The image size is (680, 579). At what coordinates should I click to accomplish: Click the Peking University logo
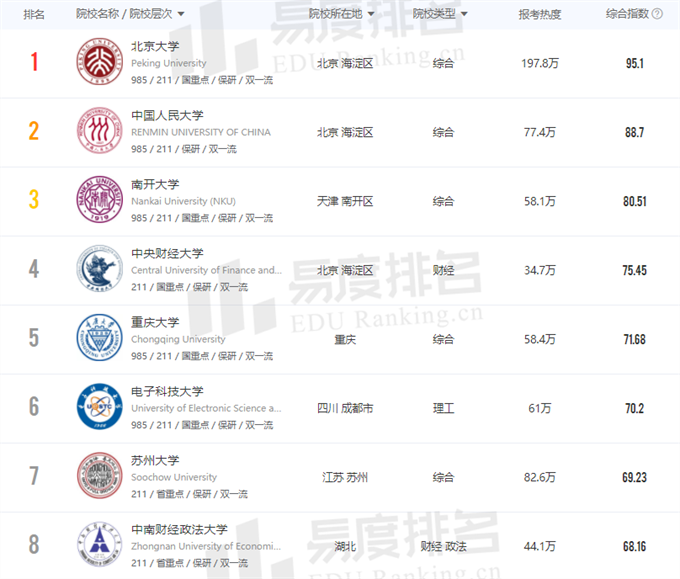(x=99, y=61)
